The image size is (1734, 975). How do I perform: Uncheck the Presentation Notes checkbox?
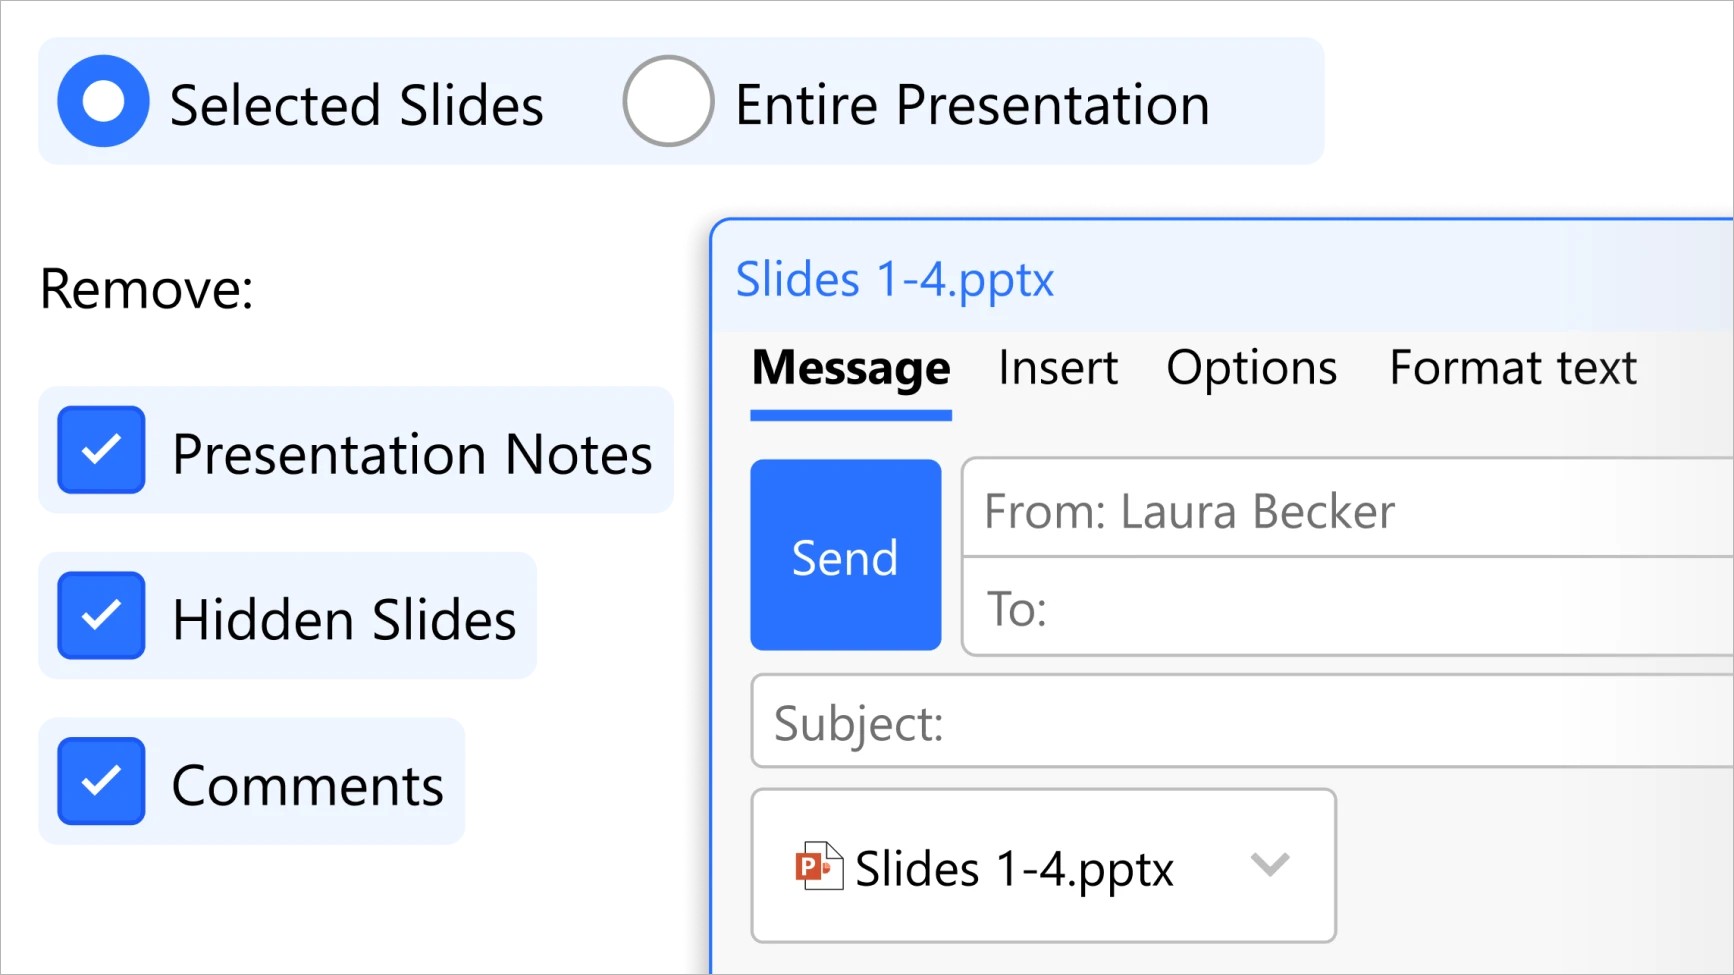(x=101, y=450)
